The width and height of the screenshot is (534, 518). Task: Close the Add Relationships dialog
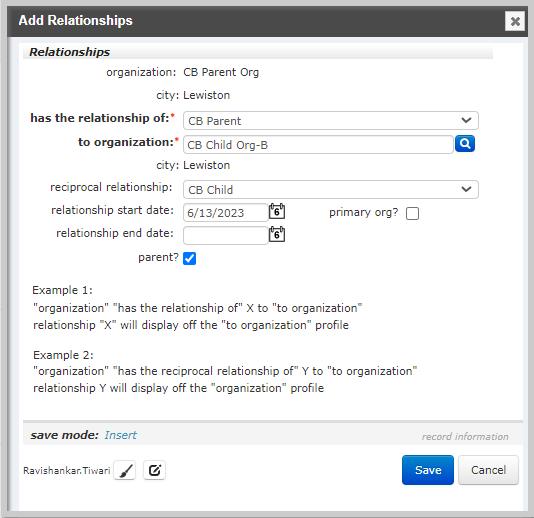pos(515,21)
